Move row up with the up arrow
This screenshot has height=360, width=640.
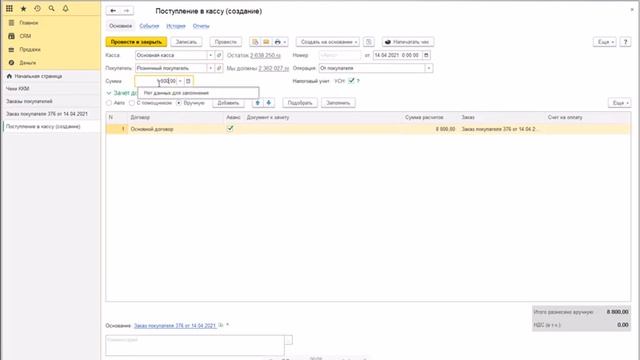click(x=258, y=103)
